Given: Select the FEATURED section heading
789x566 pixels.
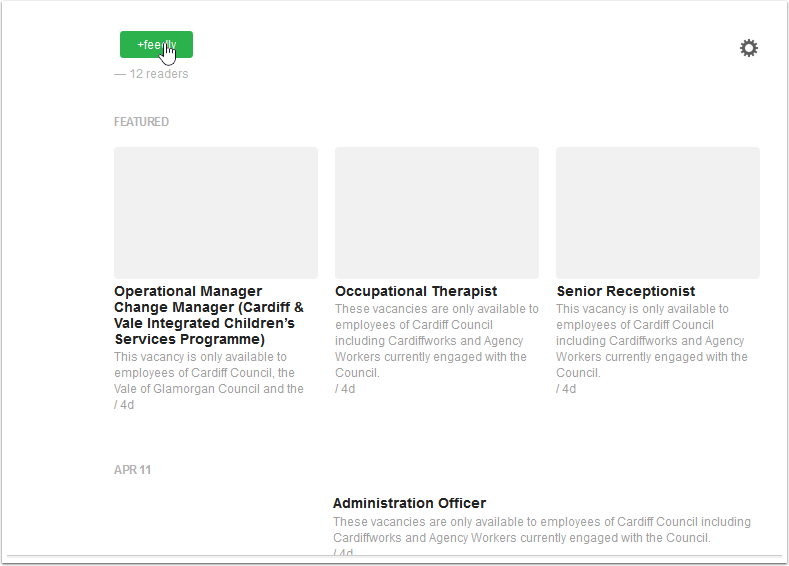Looking at the screenshot, I should point(141,122).
